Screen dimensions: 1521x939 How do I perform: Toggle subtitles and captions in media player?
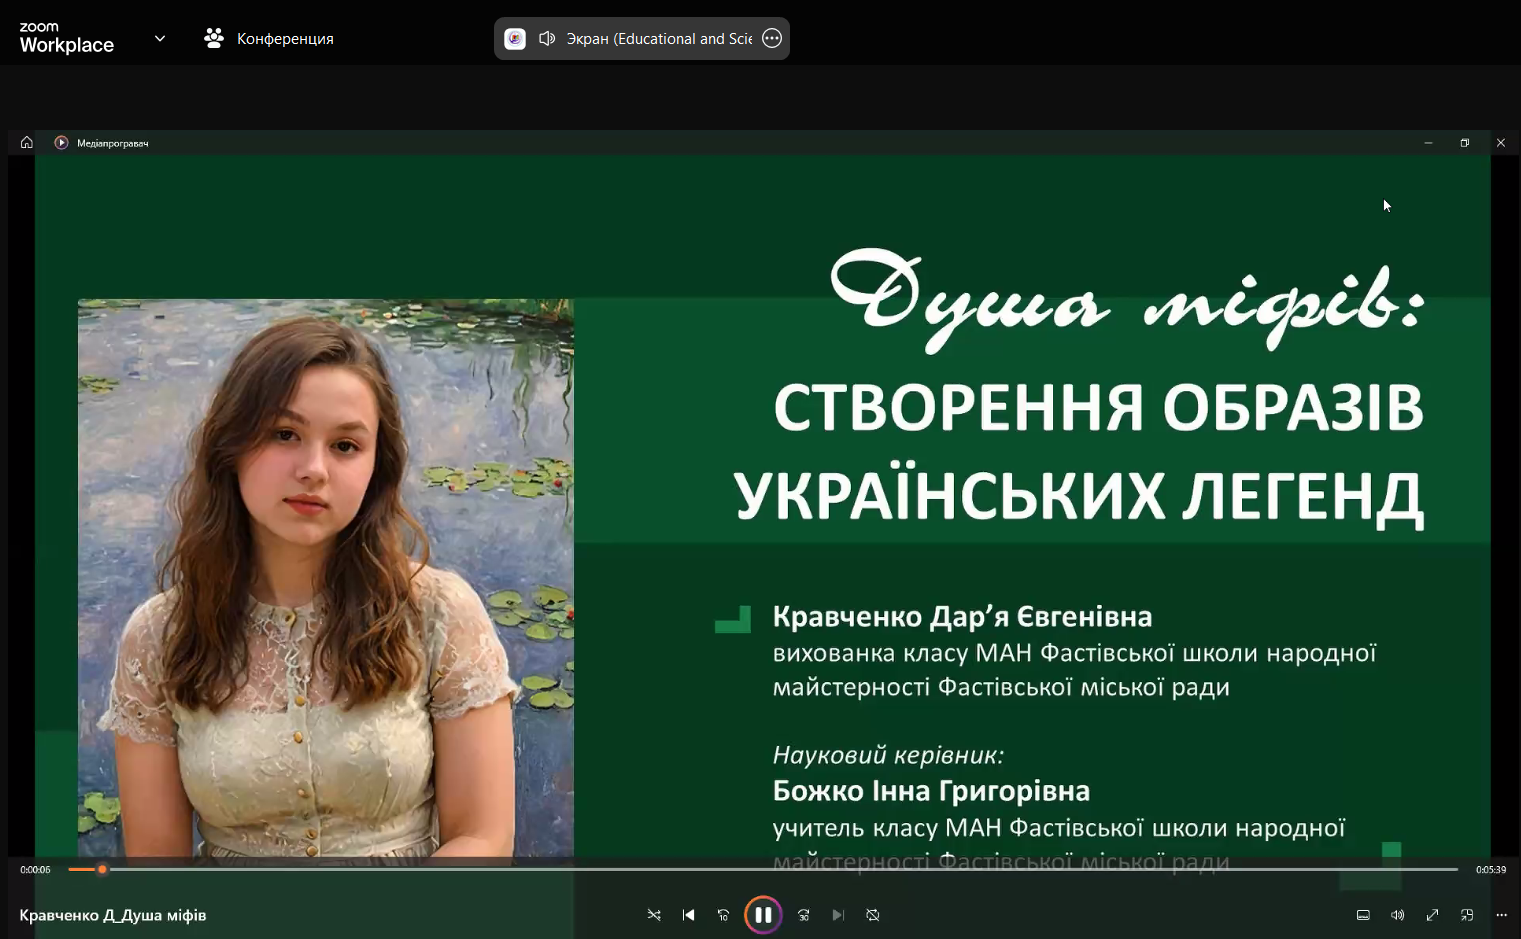pos(1363,915)
